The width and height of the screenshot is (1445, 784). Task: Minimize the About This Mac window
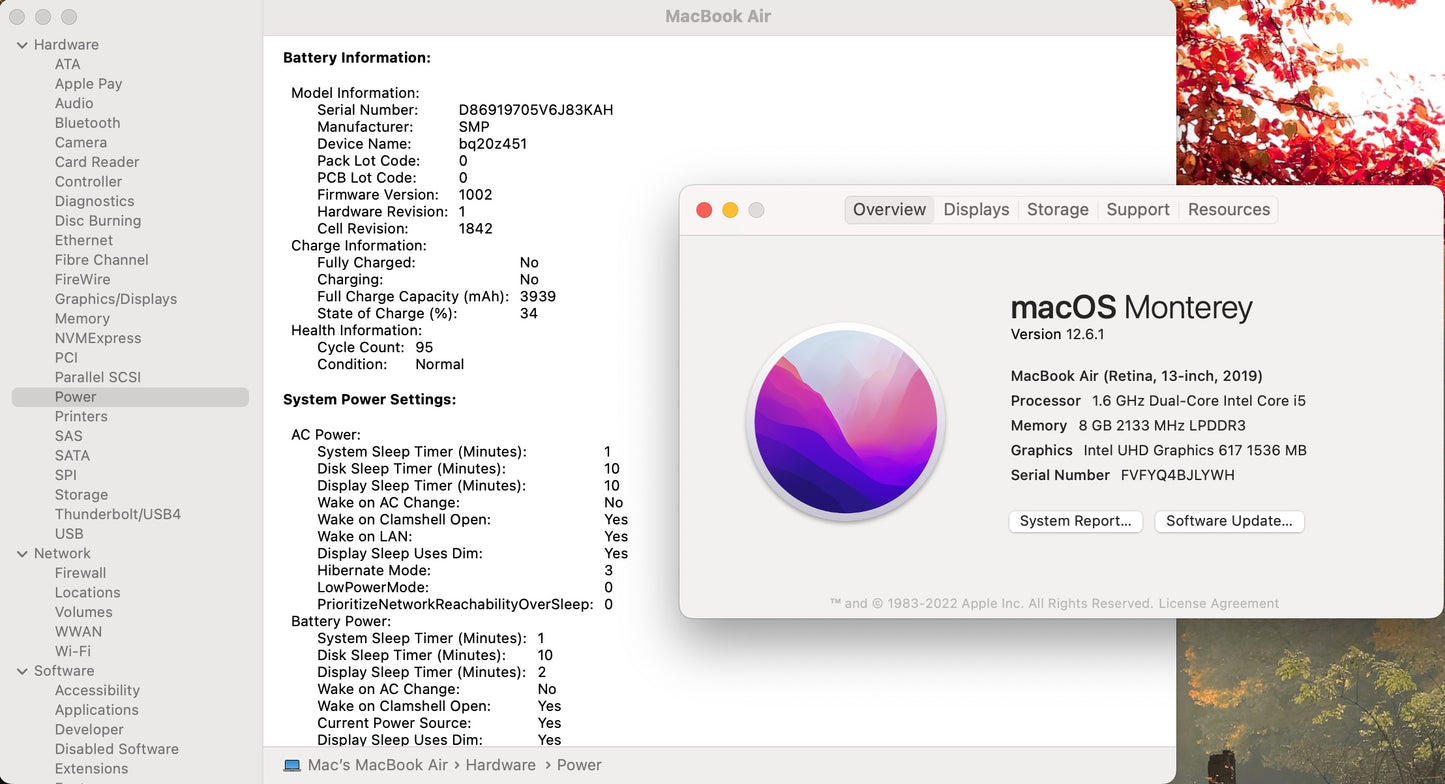[730, 210]
